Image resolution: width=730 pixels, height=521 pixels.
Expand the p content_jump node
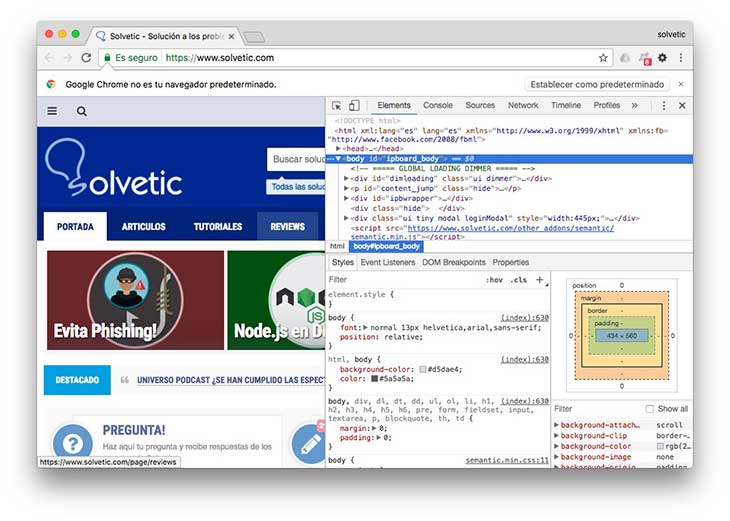[x=346, y=188]
